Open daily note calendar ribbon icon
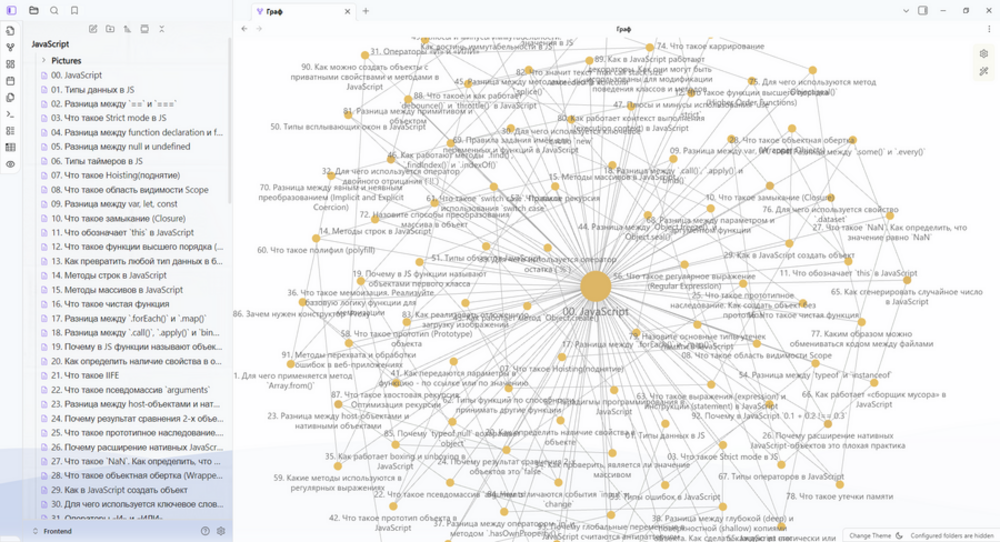1000x542 pixels. (x=11, y=81)
